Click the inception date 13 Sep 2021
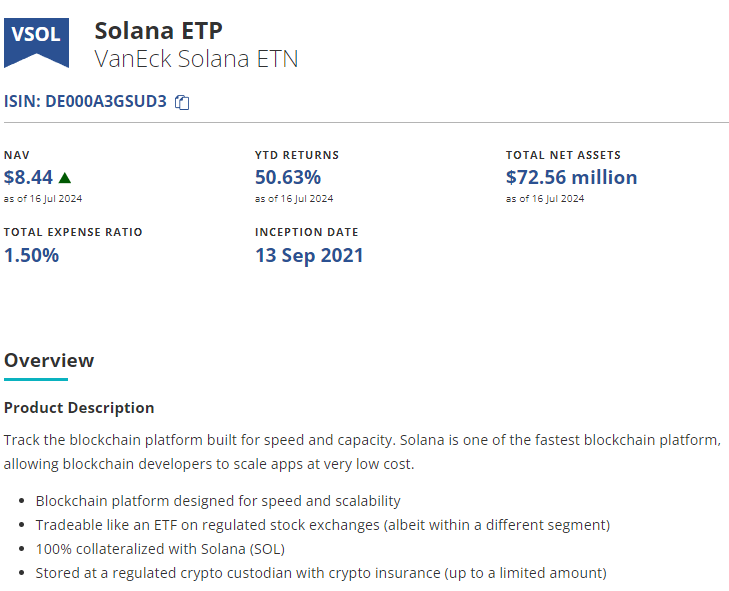The width and height of the screenshot is (729, 591). click(309, 255)
